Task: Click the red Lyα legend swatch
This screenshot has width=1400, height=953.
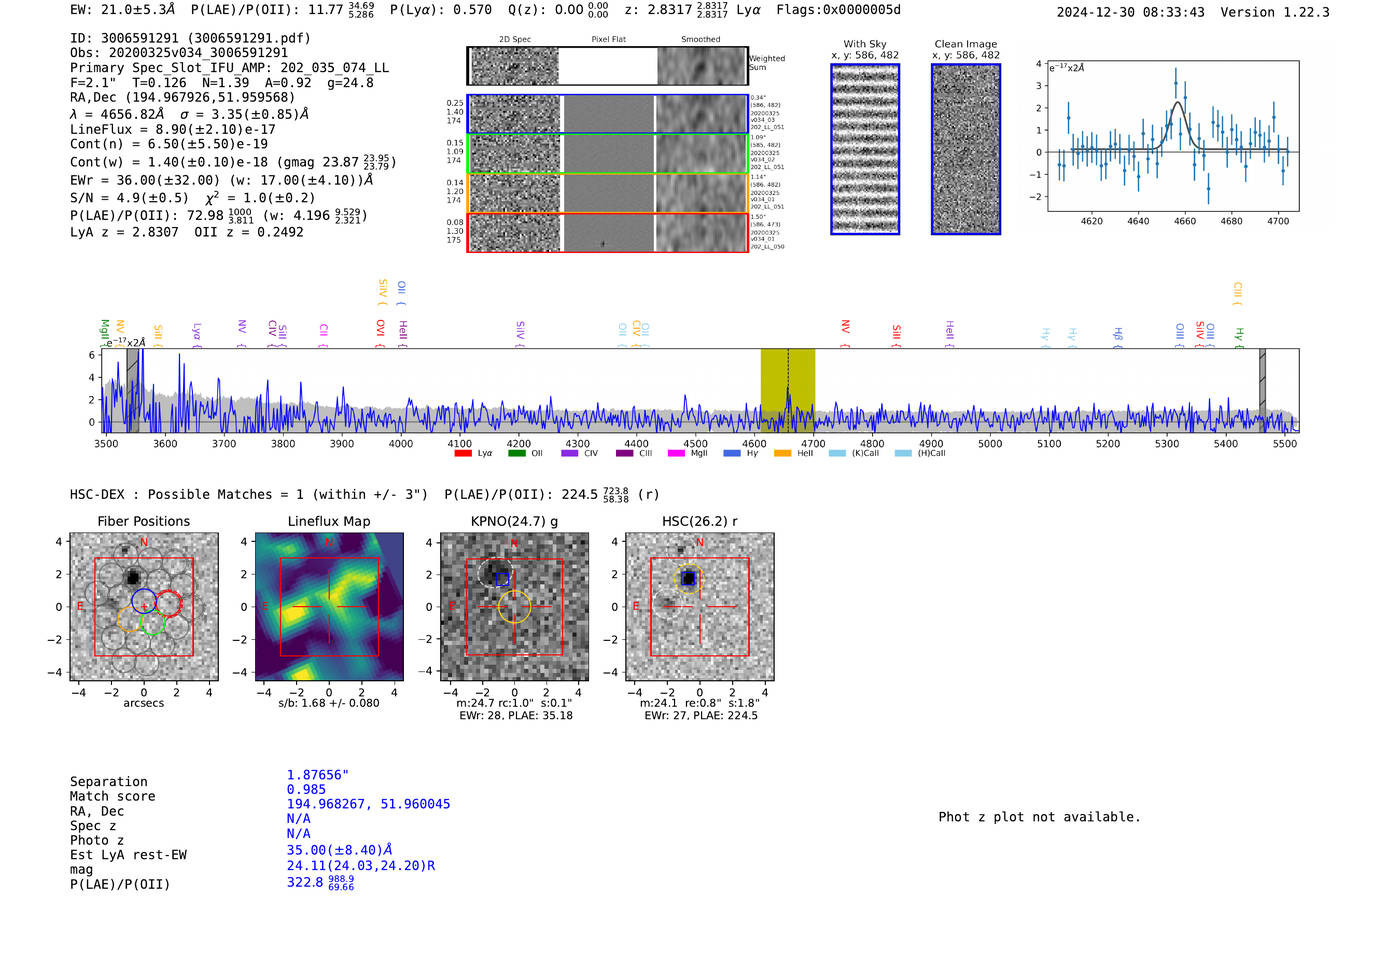Action: pos(462,453)
